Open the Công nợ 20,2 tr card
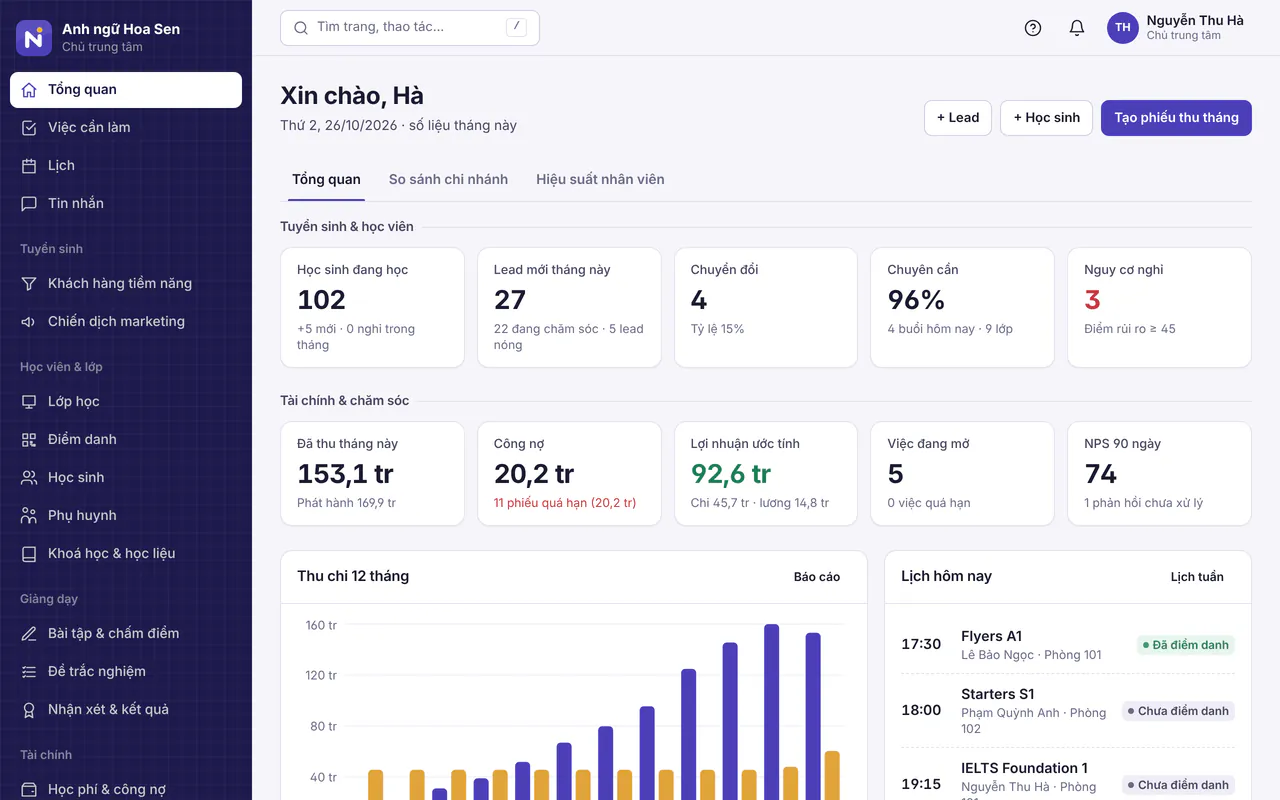Screen dimensions: 1280x800 coord(569,474)
